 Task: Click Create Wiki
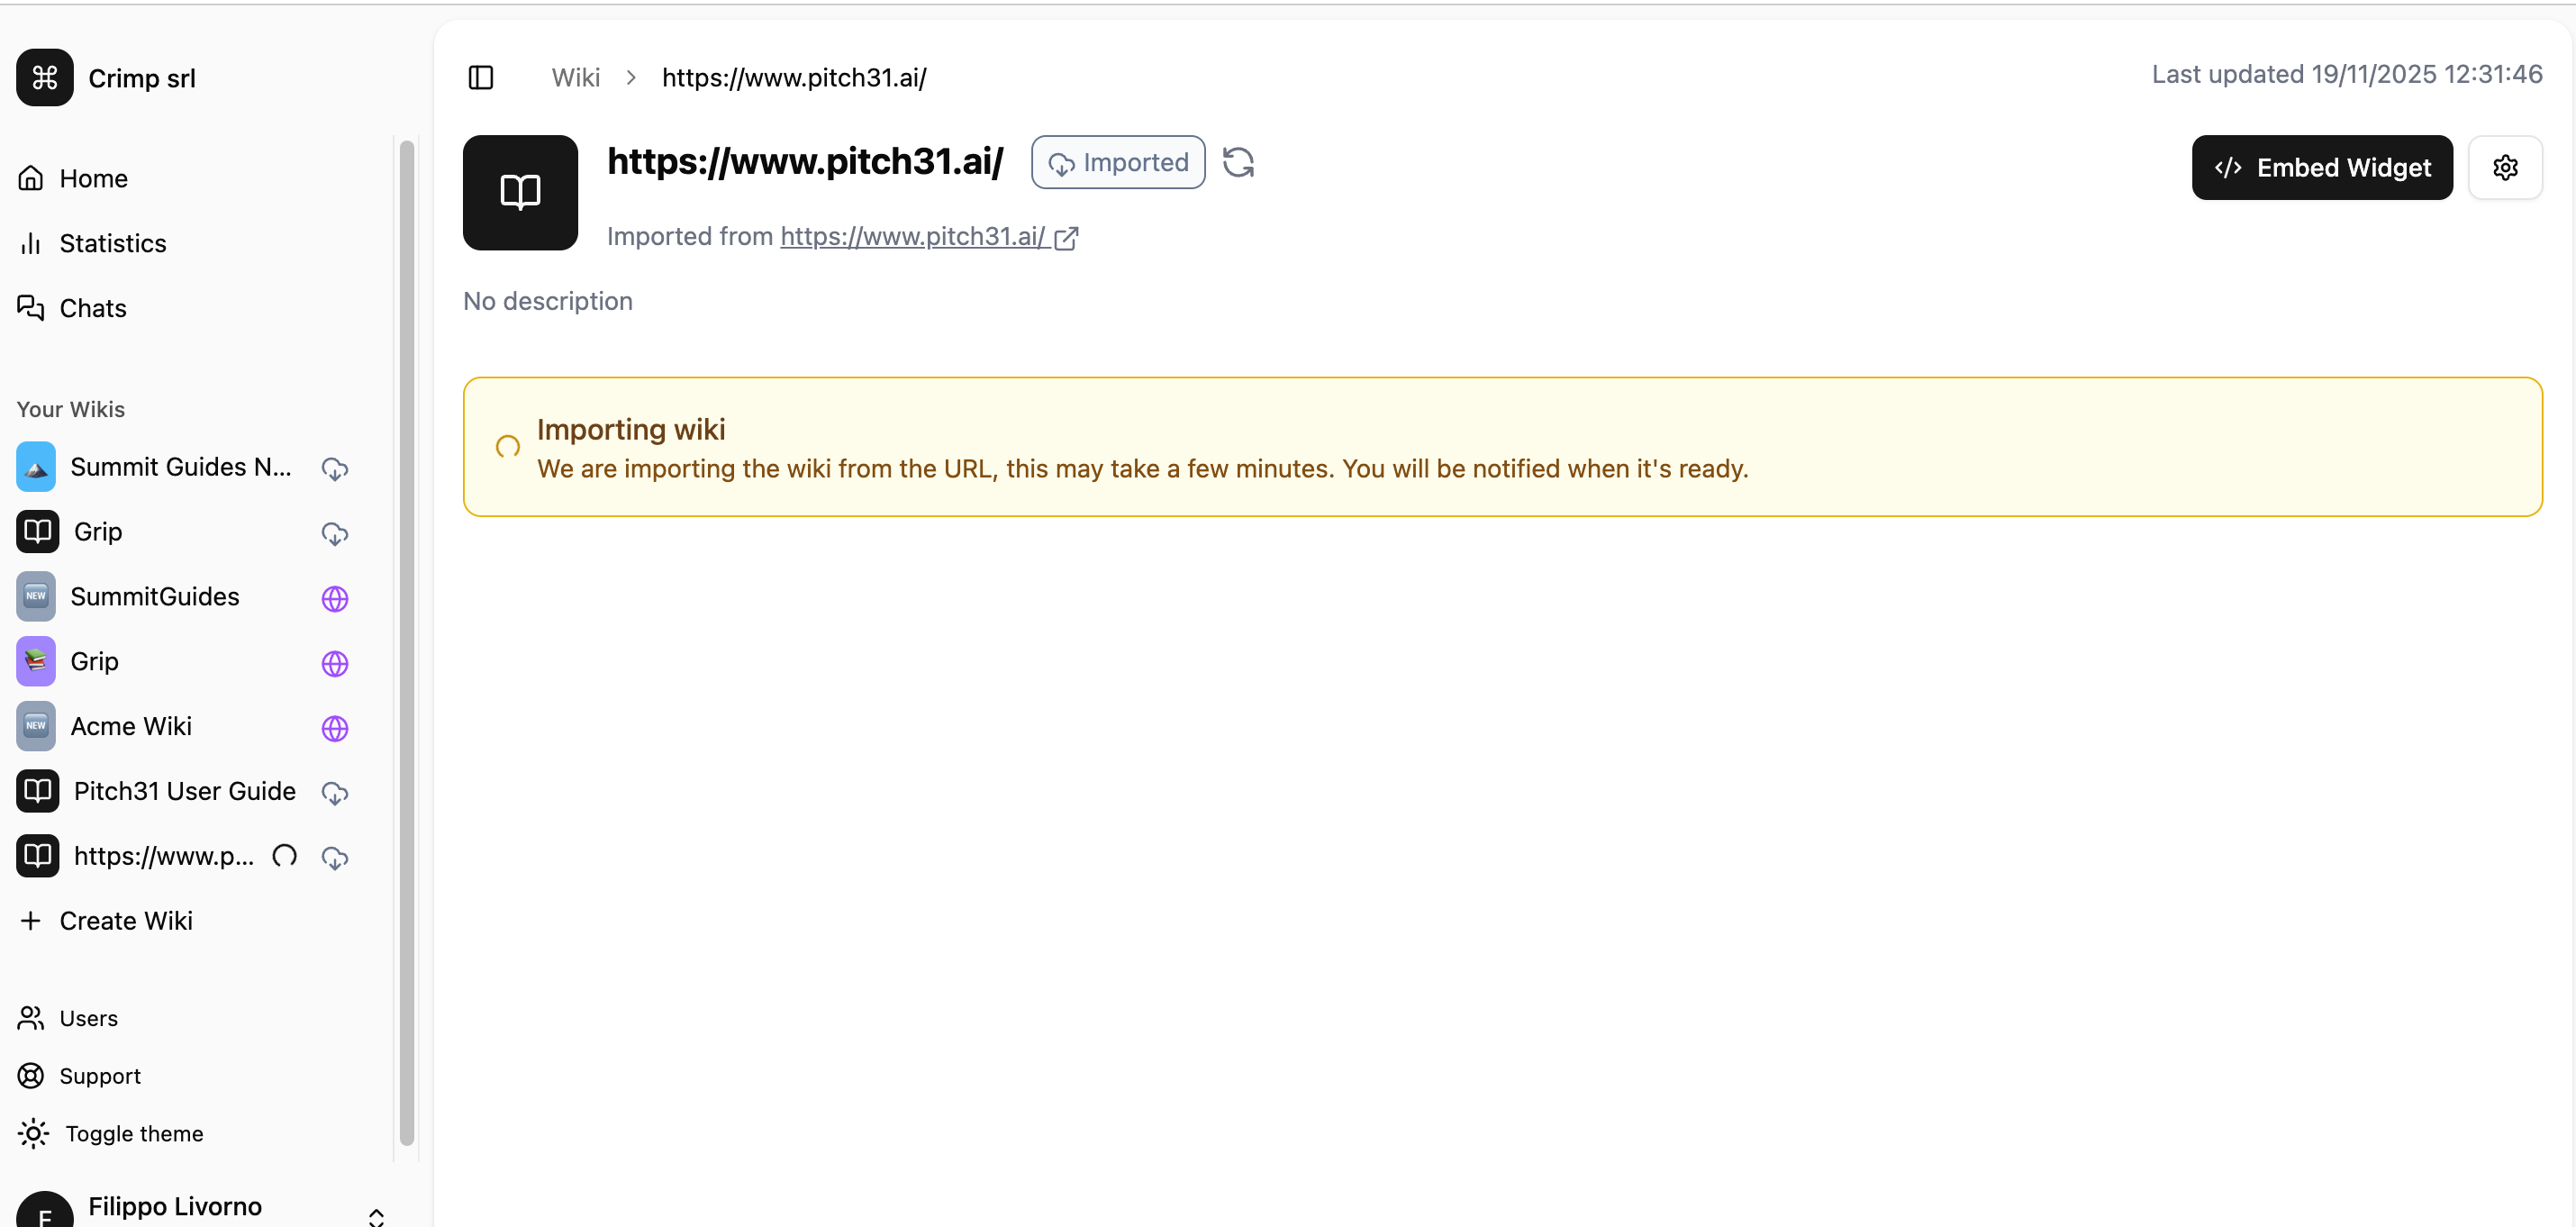(x=125, y=920)
